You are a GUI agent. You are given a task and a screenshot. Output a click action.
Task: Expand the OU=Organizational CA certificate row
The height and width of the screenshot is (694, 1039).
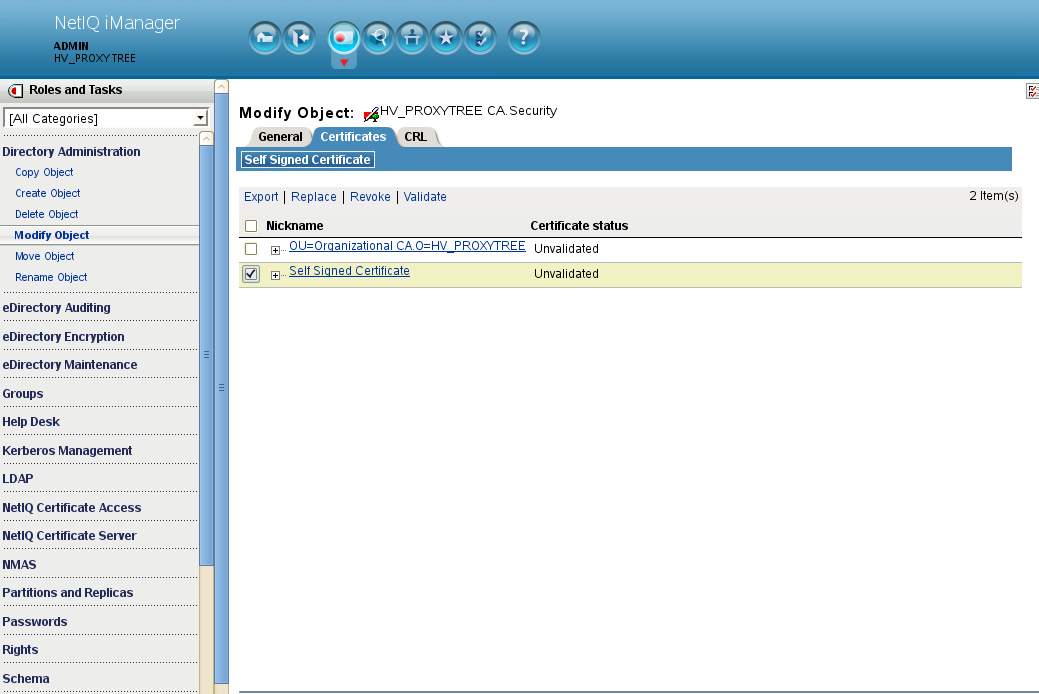275,250
